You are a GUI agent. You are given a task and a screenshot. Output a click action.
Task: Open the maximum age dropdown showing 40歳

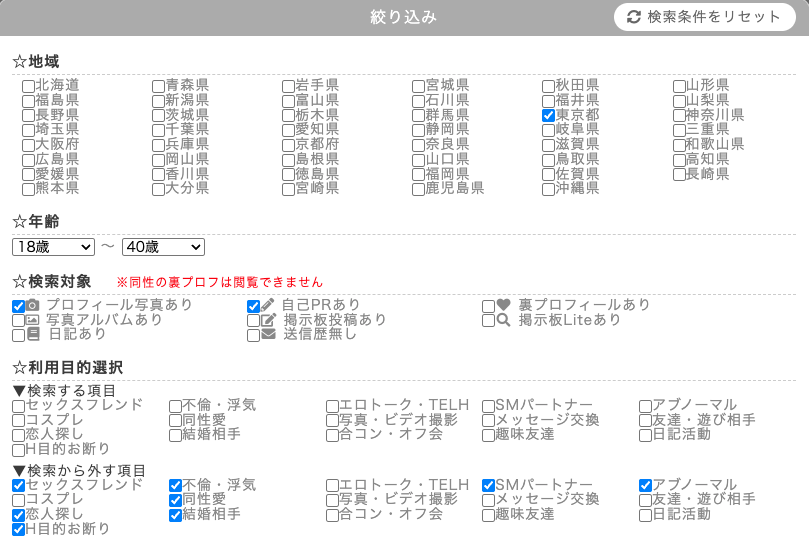pos(163,246)
